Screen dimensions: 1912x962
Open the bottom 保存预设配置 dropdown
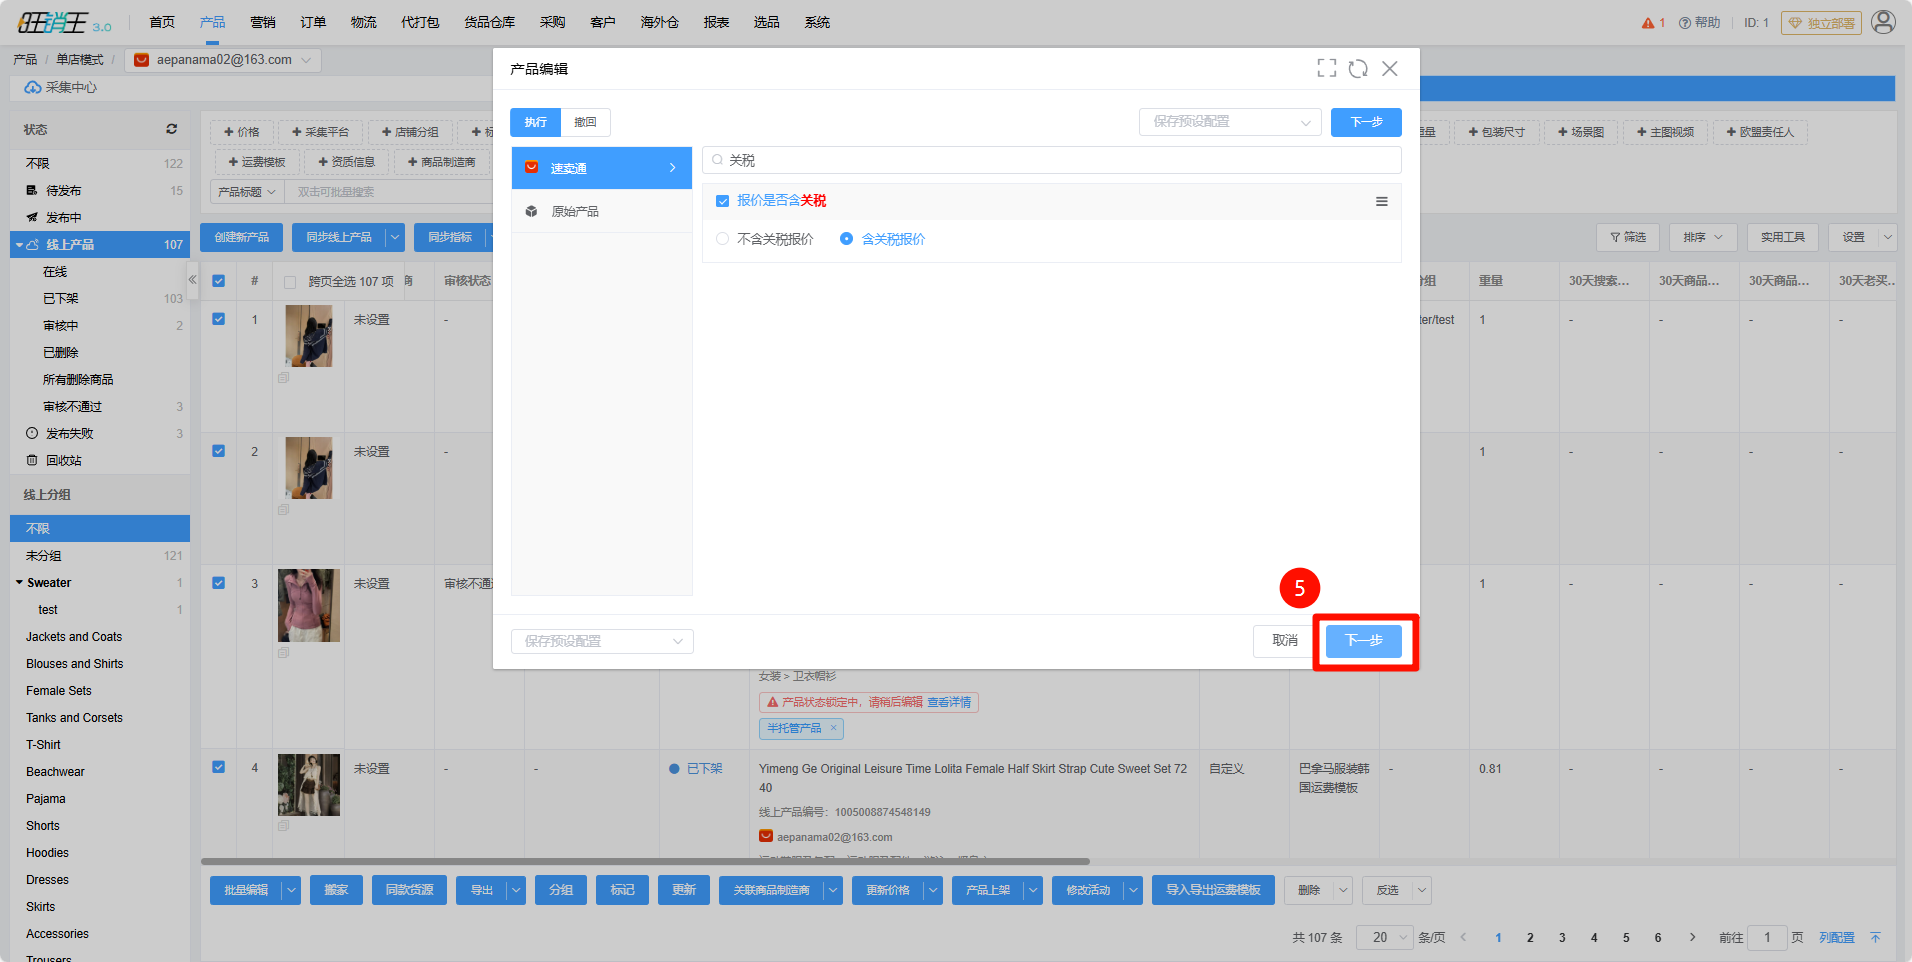pyautogui.click(x=602, y=641)
